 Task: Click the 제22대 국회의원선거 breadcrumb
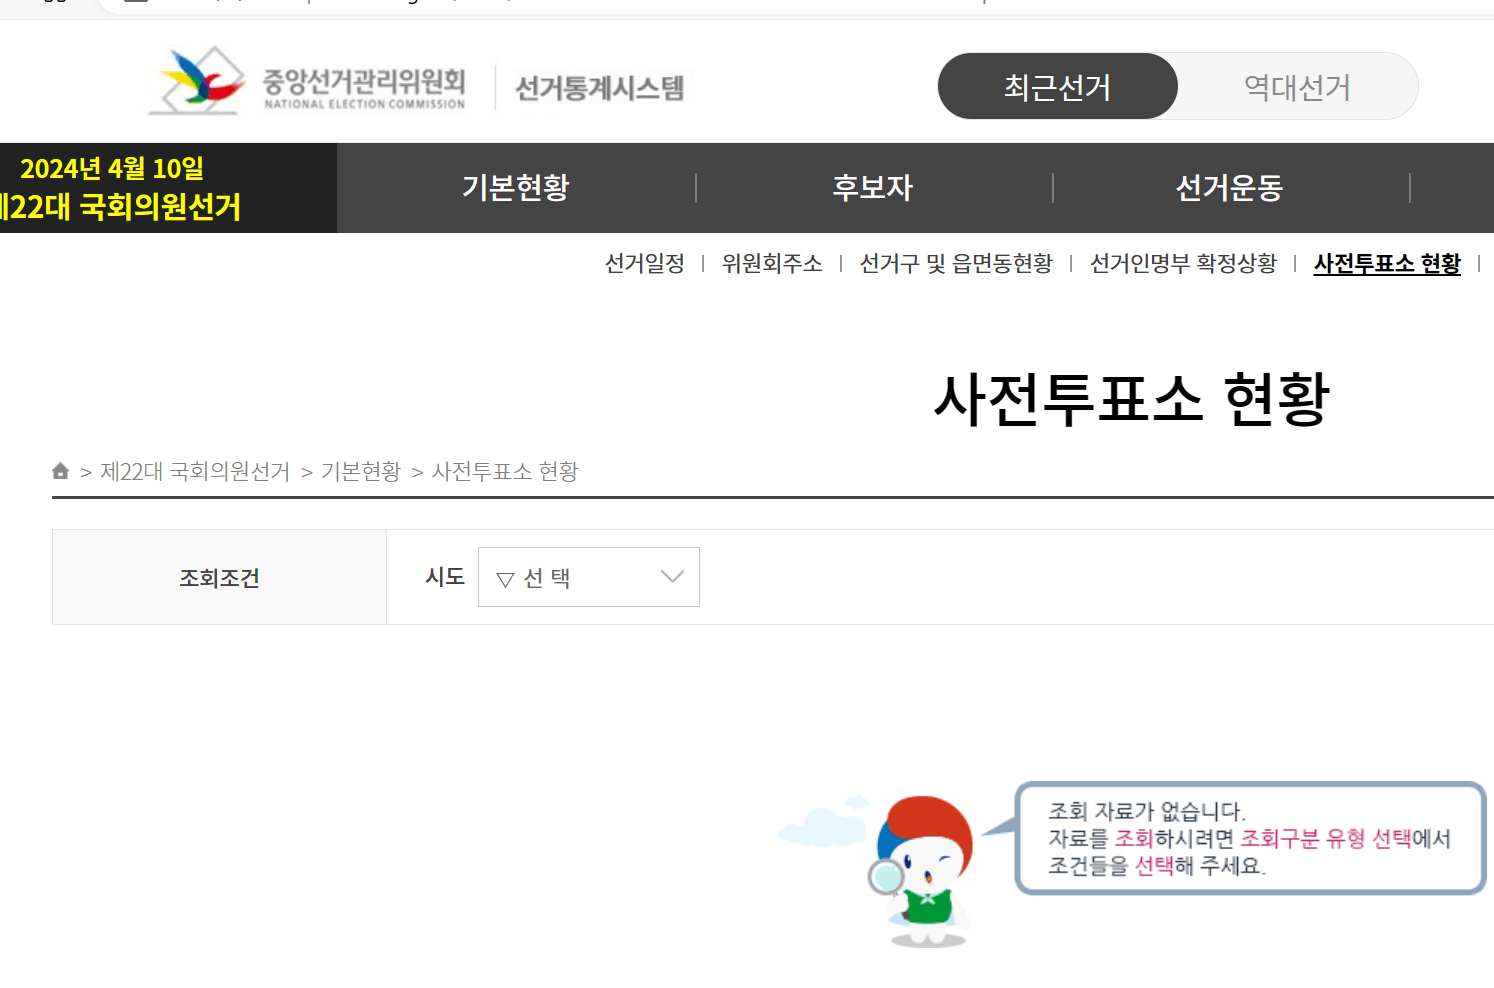(x=196, y=471)
